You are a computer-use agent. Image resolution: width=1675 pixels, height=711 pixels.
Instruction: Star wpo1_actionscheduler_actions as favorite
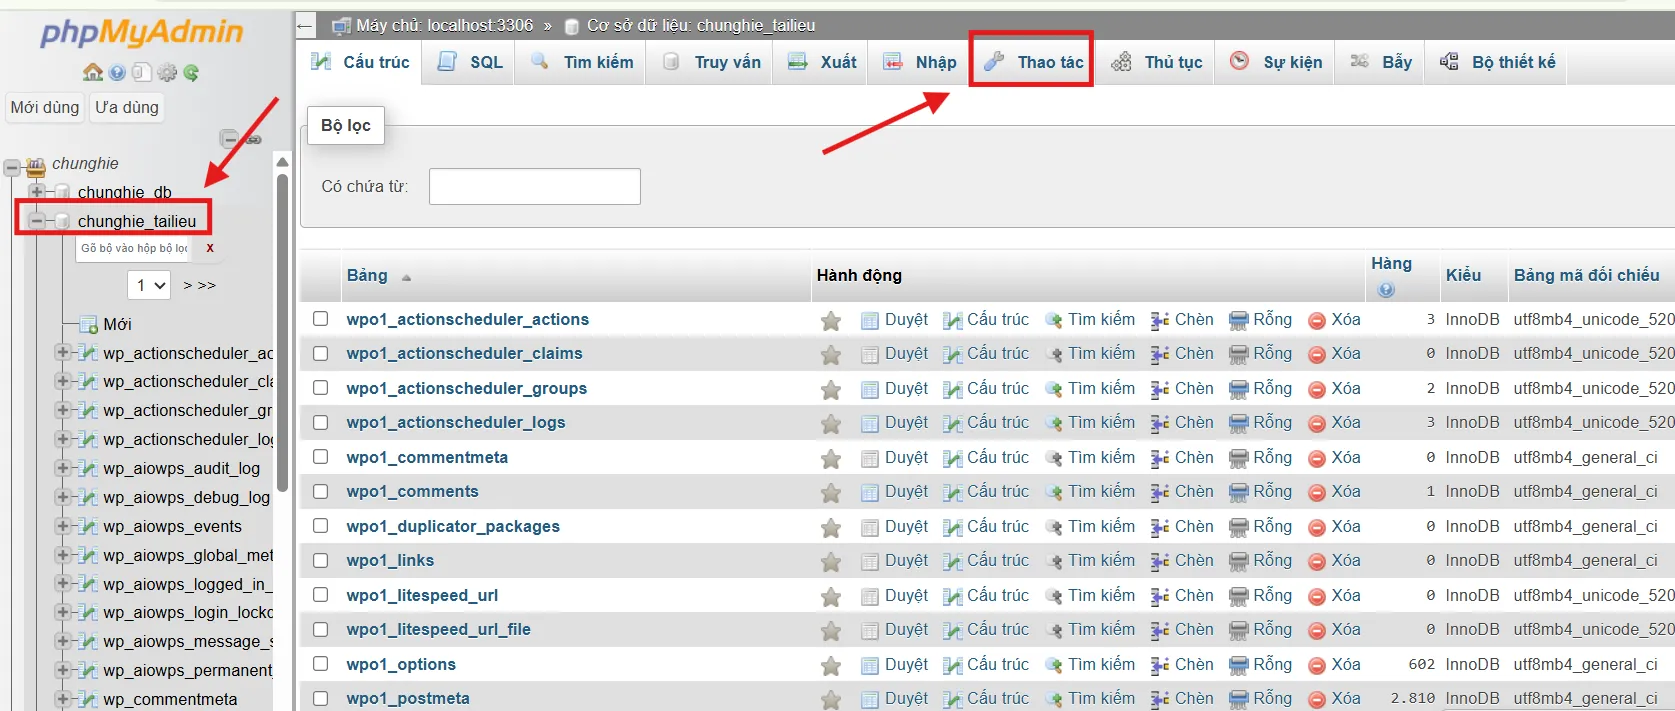(830, 321)
